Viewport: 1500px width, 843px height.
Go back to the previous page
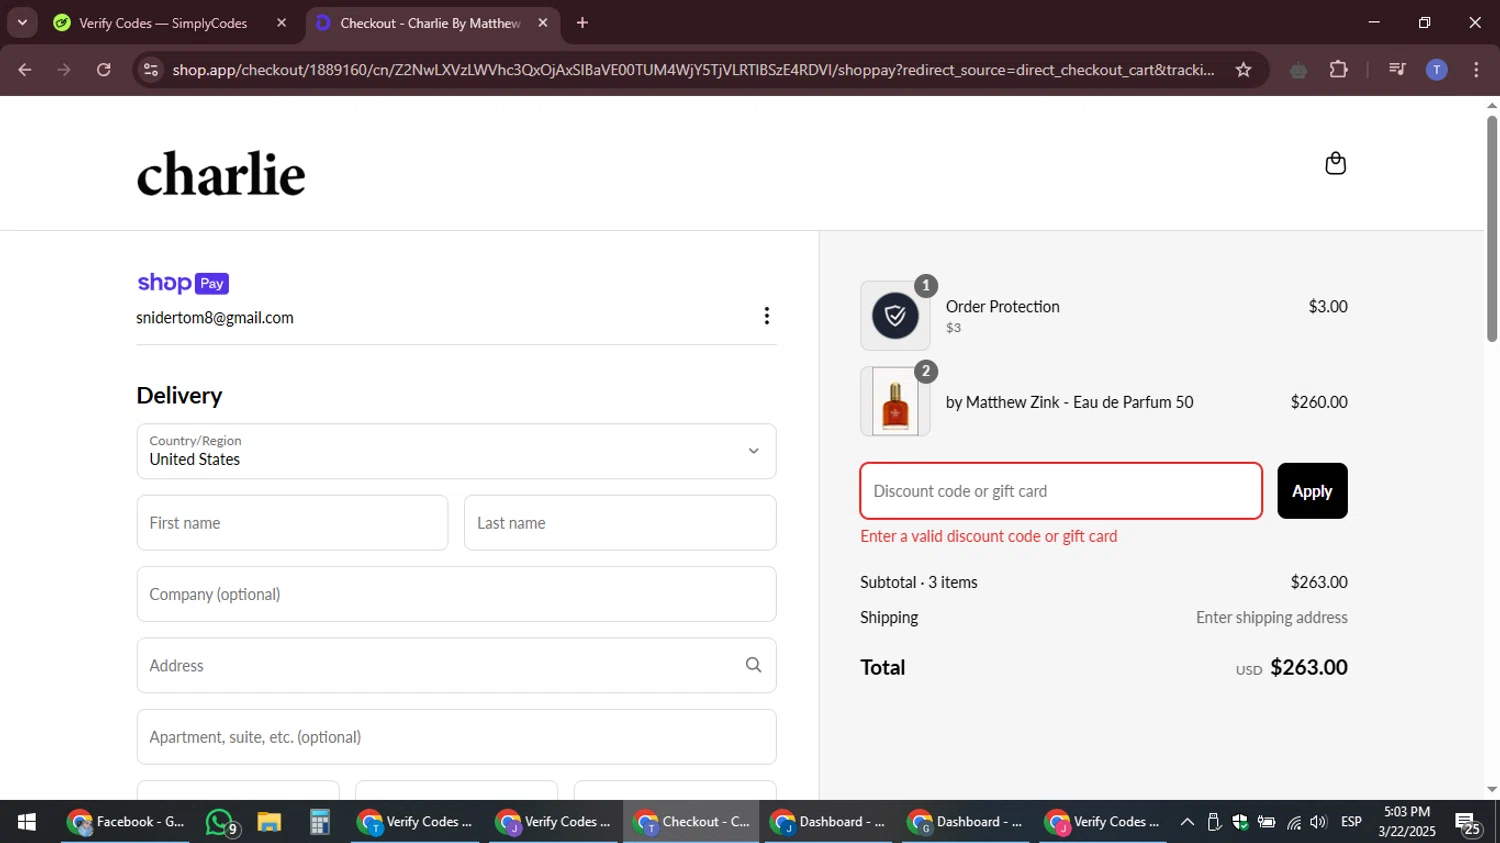tap(25, 70)
